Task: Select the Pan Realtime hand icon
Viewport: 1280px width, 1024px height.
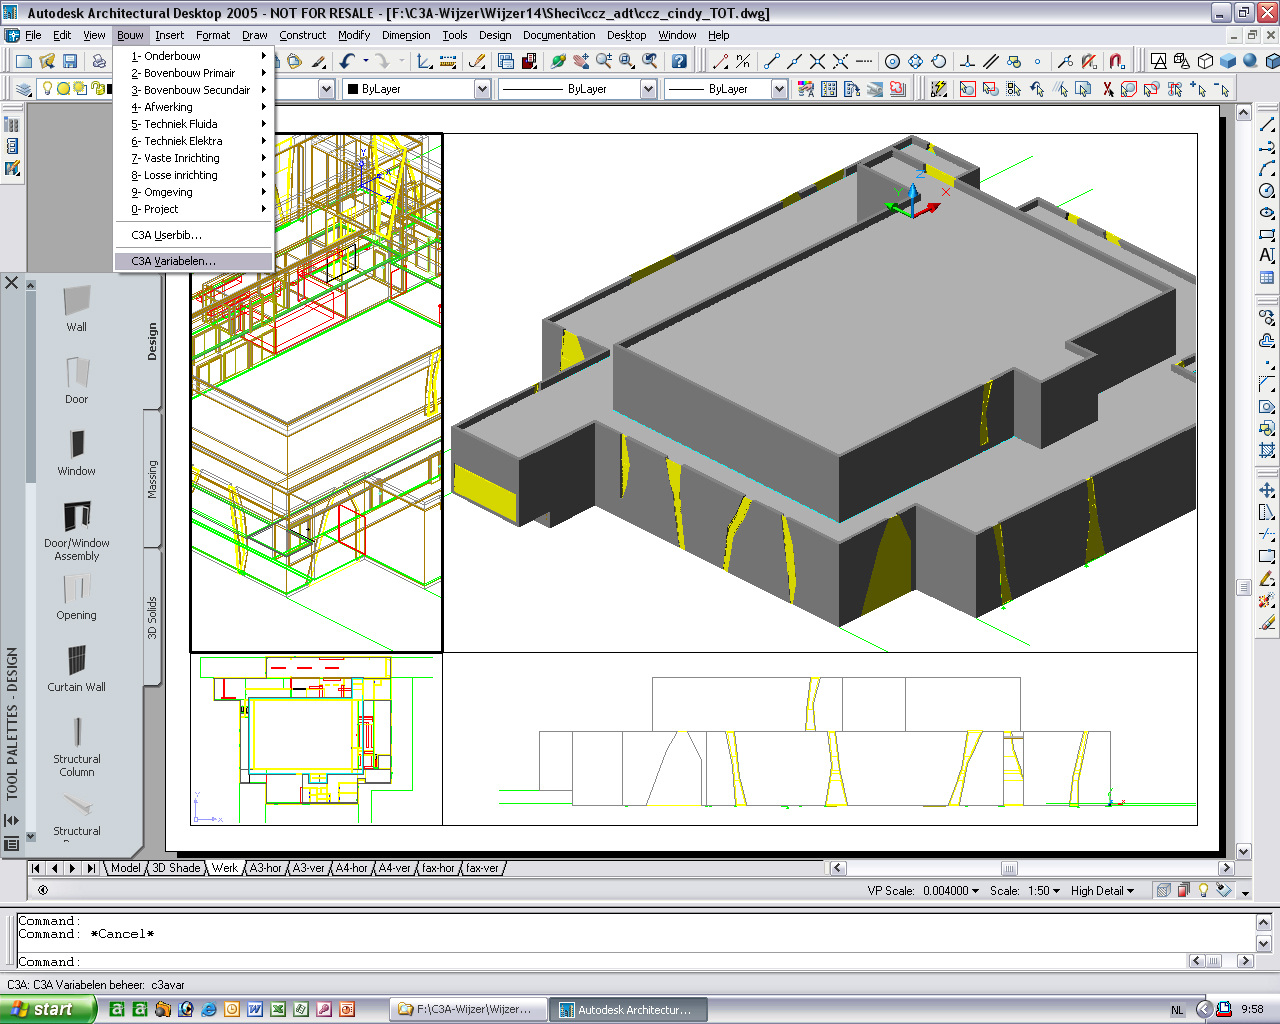Action: coord(581,61)
